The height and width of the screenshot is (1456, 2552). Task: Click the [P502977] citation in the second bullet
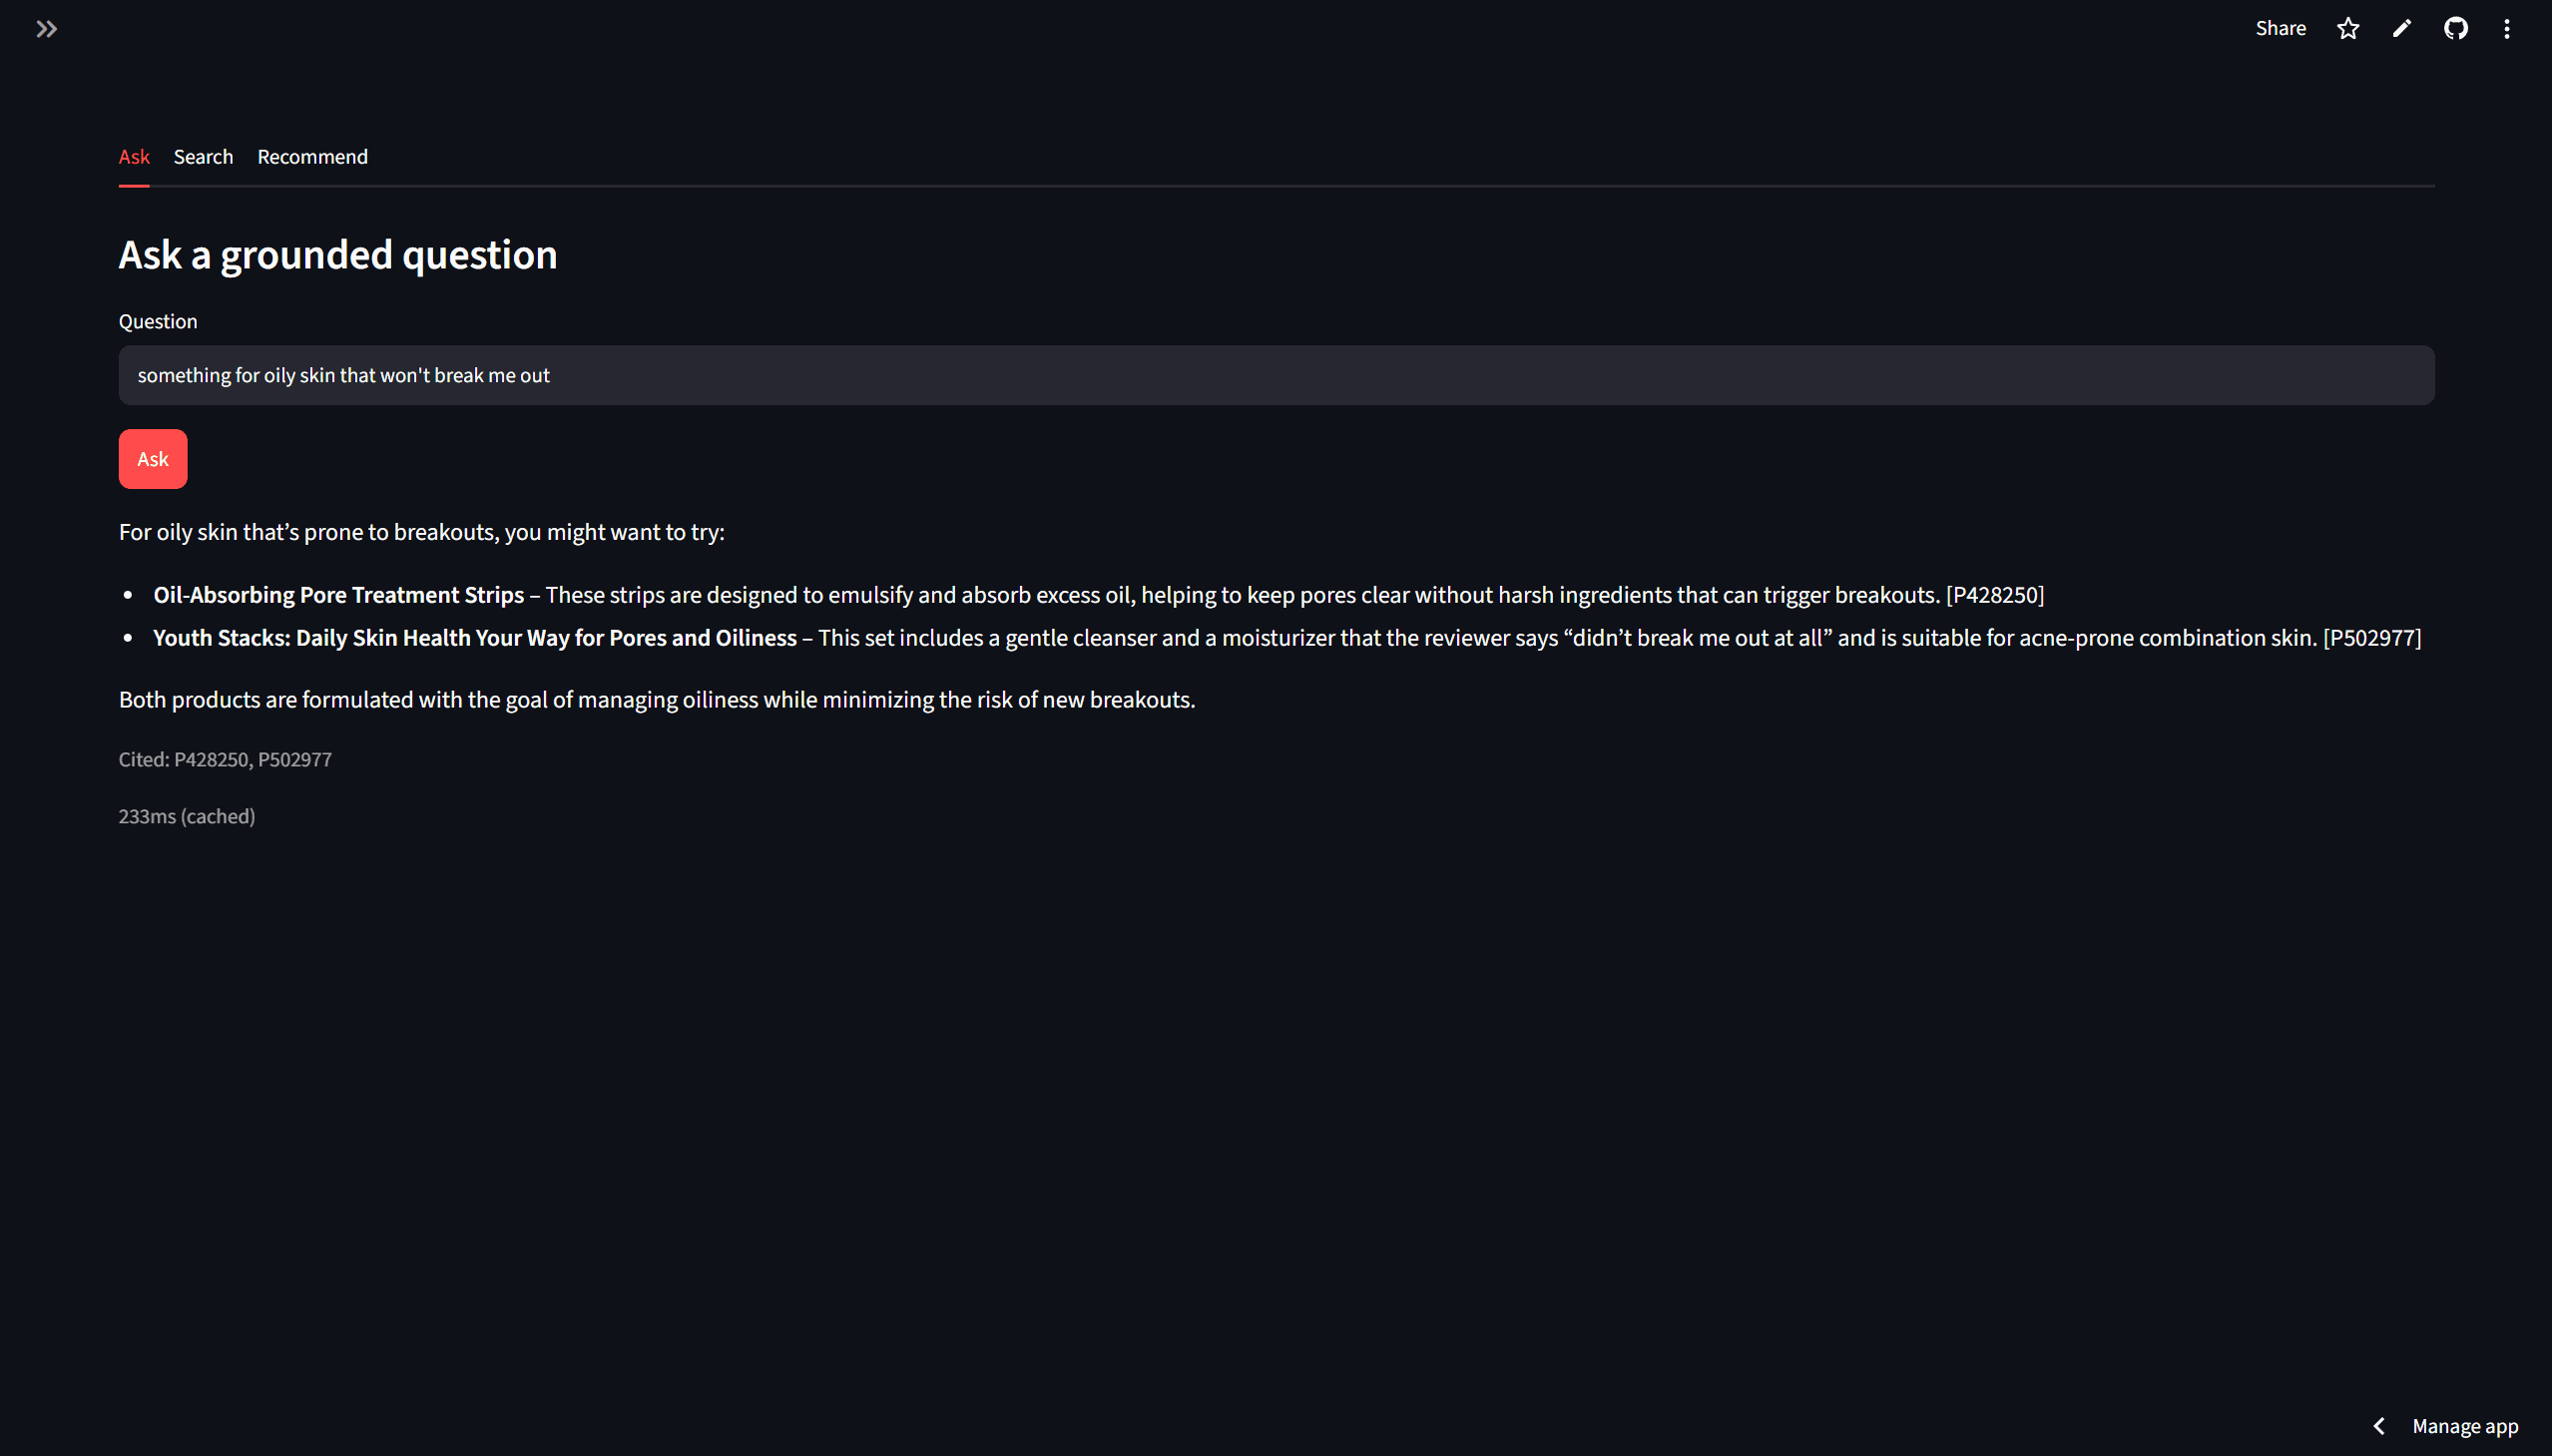[x=2371, y=638]
